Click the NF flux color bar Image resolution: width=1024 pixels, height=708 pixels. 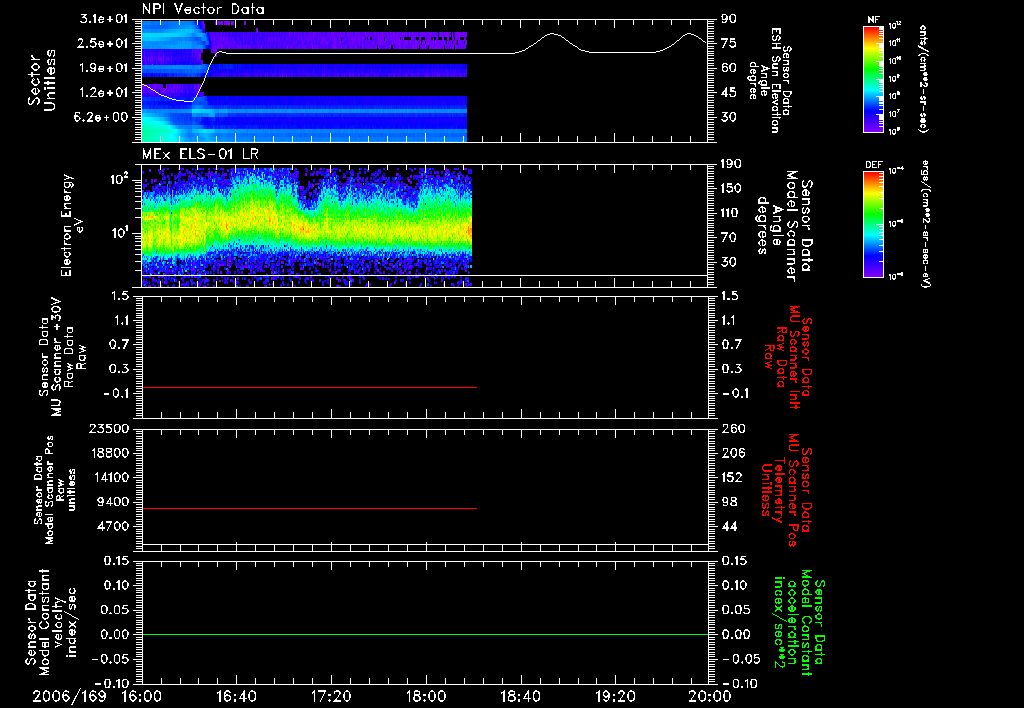pyautogui.click(x=874, y=78)
